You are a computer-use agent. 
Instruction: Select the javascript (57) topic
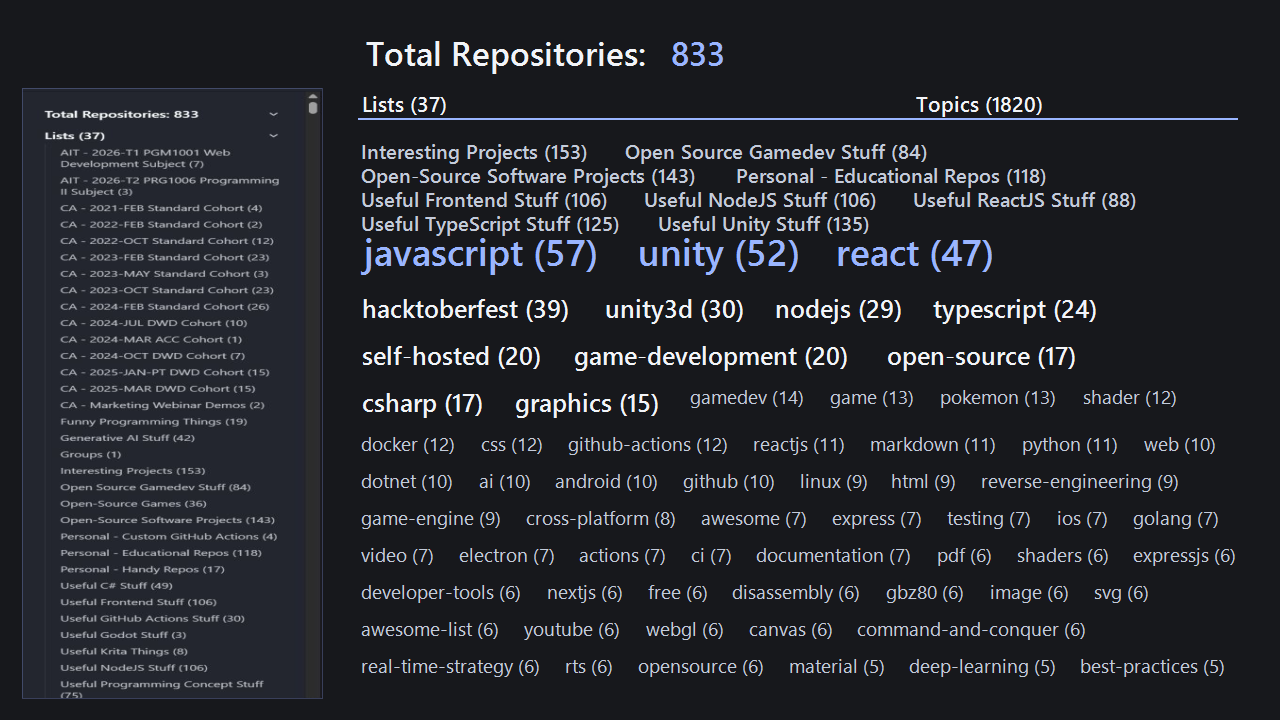tap(480, 254)
